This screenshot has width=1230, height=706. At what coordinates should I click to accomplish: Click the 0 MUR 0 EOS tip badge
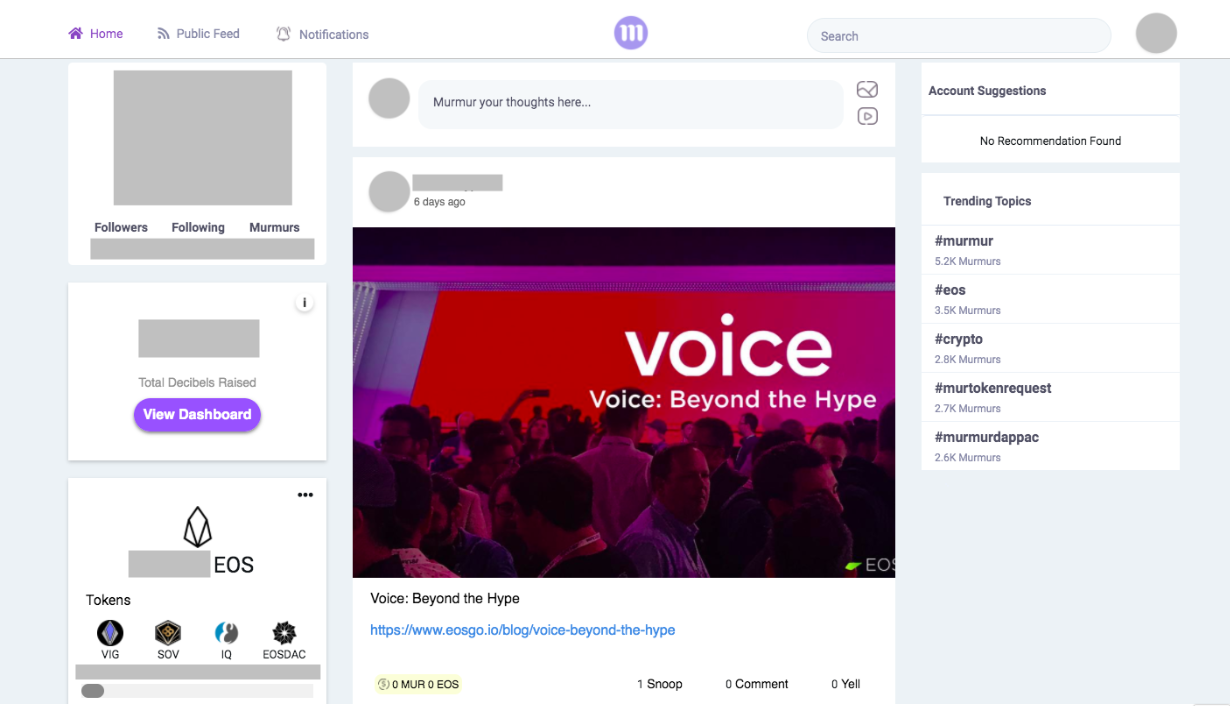tap(418, 684)
